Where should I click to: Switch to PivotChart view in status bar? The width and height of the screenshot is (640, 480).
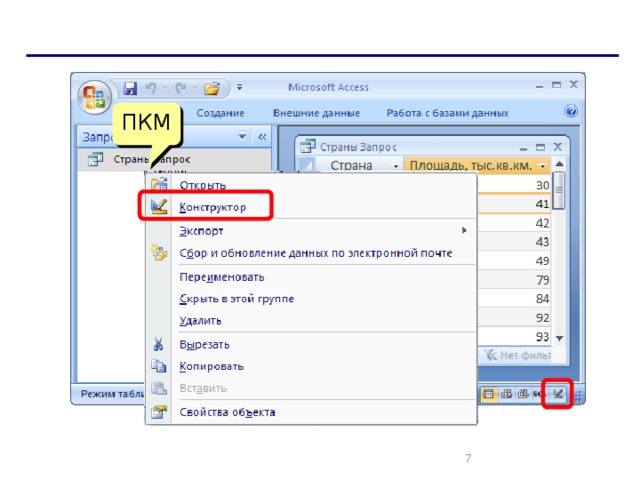pyautogui.click(x=523, y=394)
